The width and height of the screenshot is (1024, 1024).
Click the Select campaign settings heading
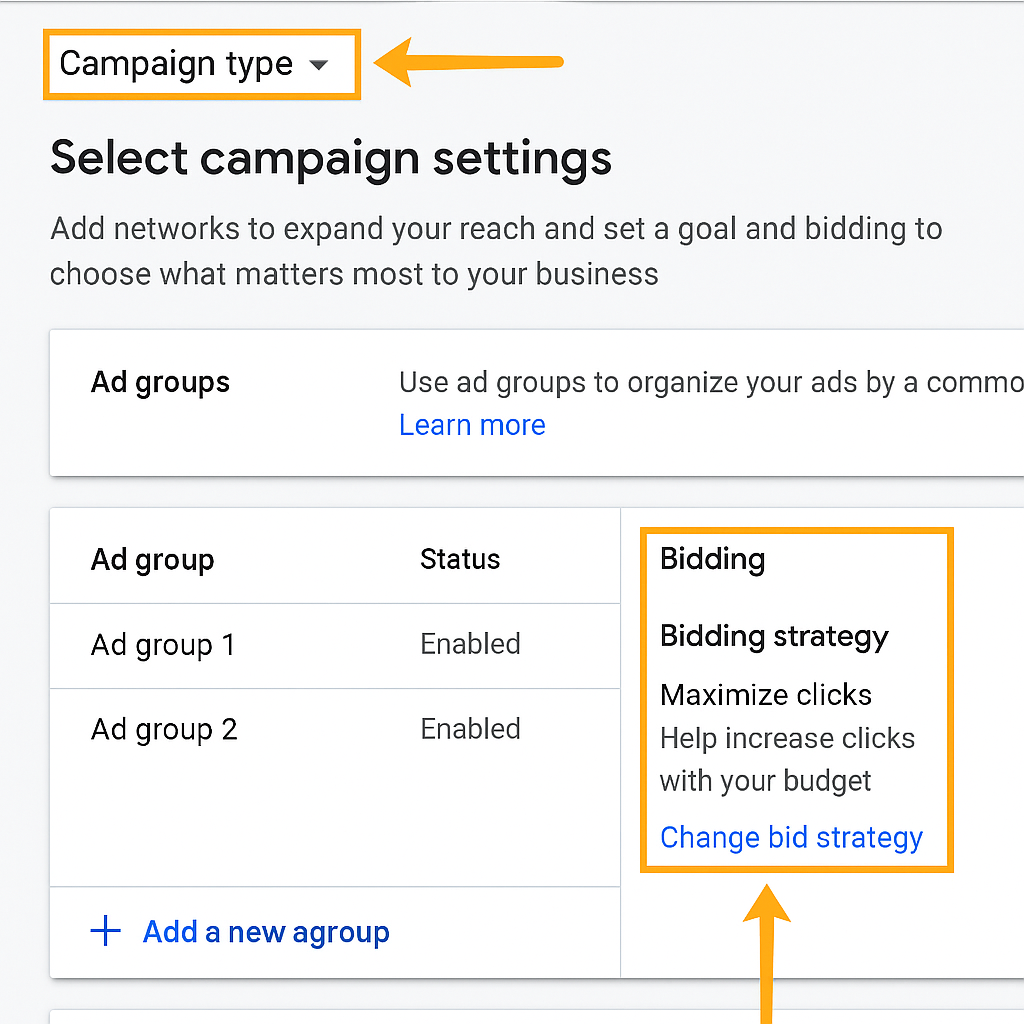click(x=330, y=158)
